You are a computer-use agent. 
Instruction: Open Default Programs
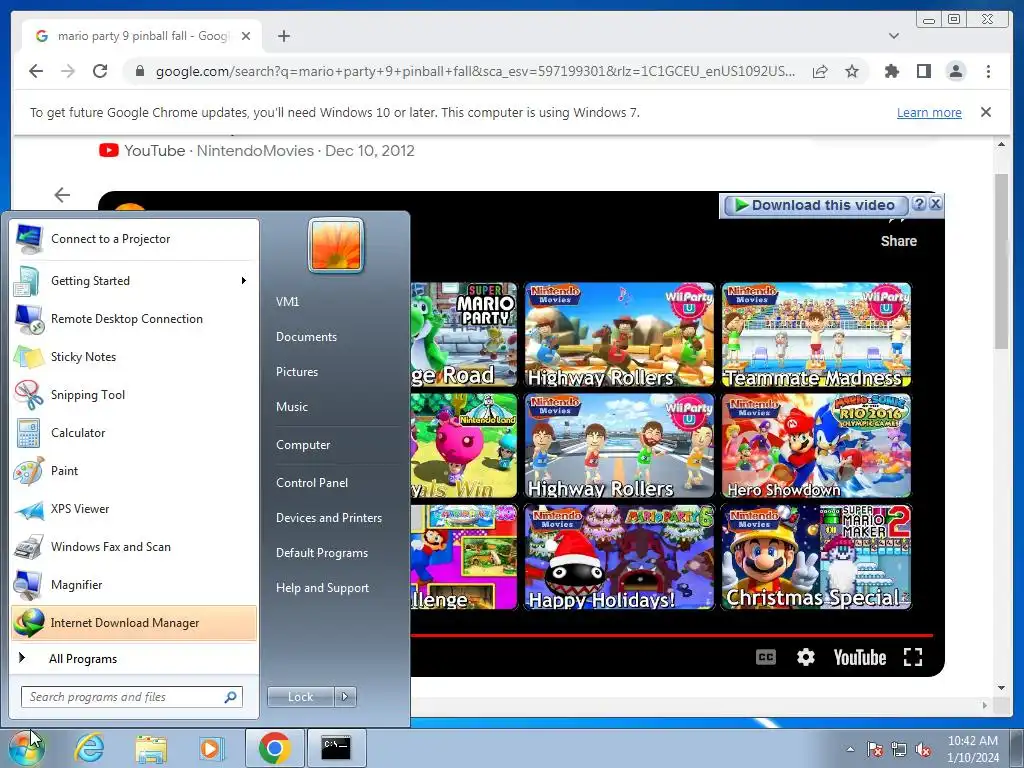(x=322, y=553)
